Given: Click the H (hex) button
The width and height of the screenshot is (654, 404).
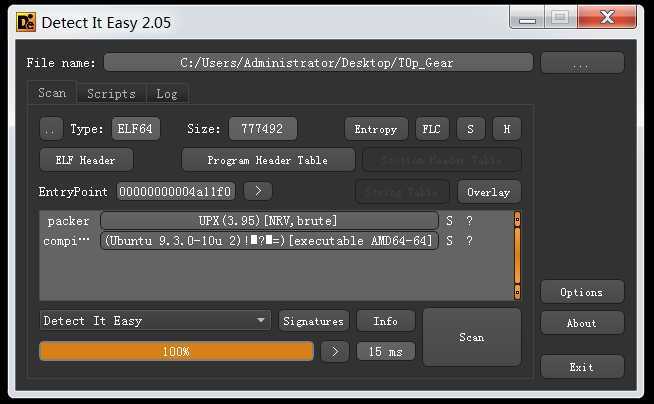Looking at the screenshot, I should [x=506, y=129].
